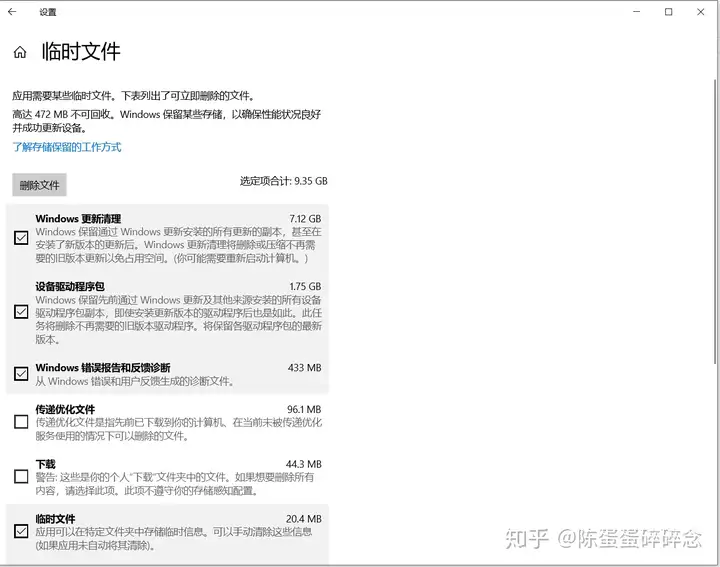The image size is (720, 567).
Task: Click the 设备驱动程序包 title
Action: pyautogui.click(x=70, y=286)
